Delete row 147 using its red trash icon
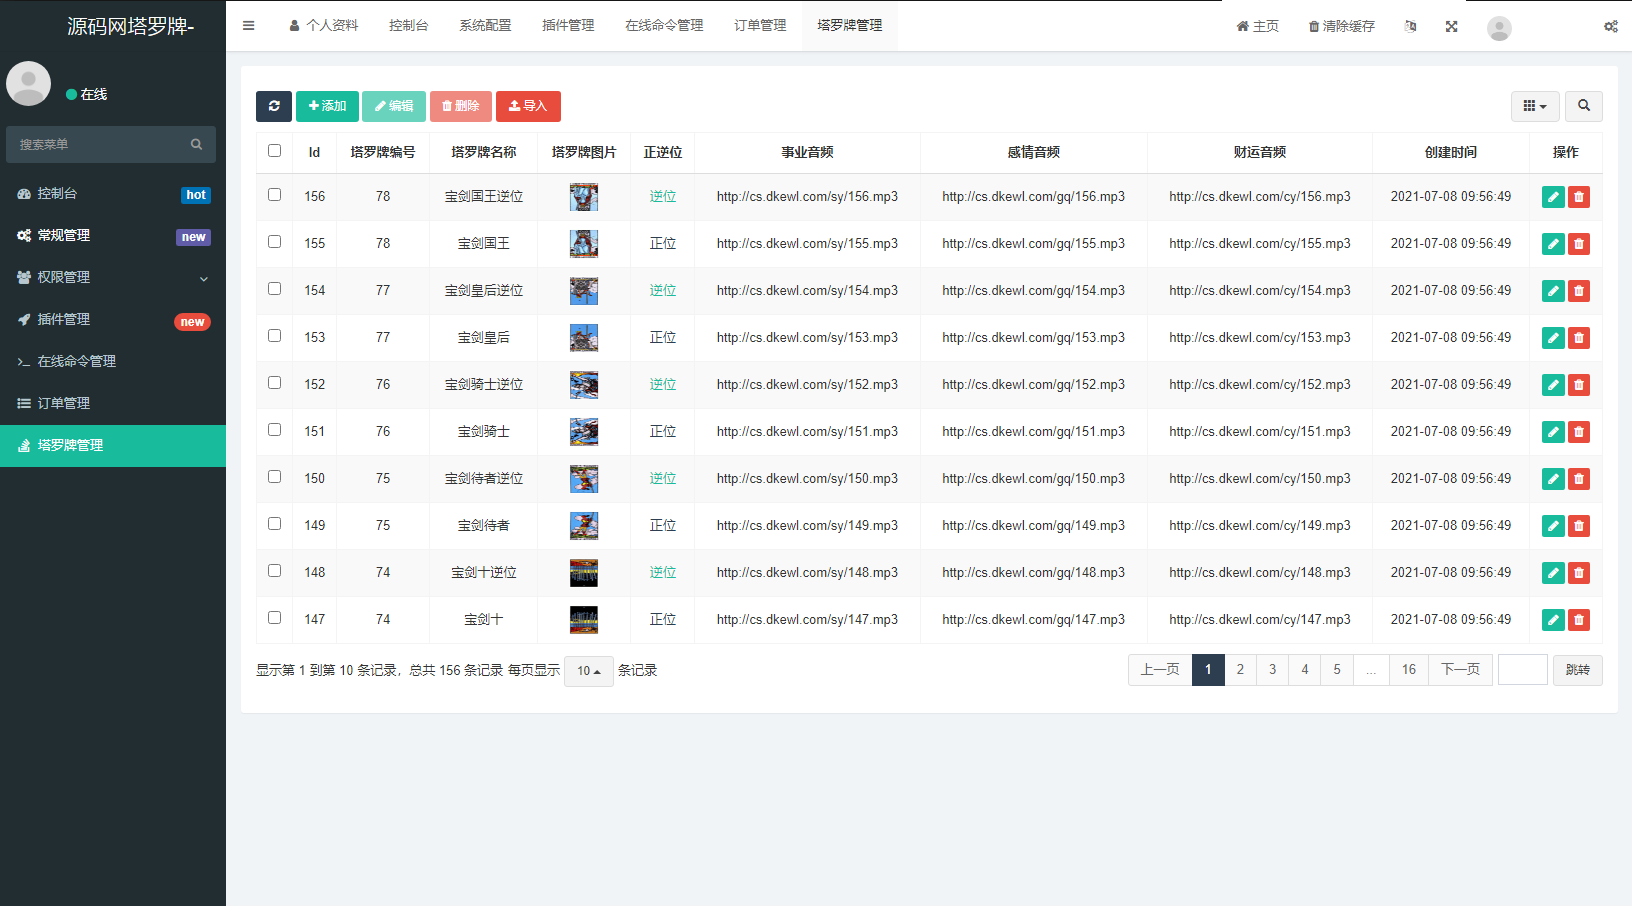Viewport: 1632px width, 906px height. 1579,619
